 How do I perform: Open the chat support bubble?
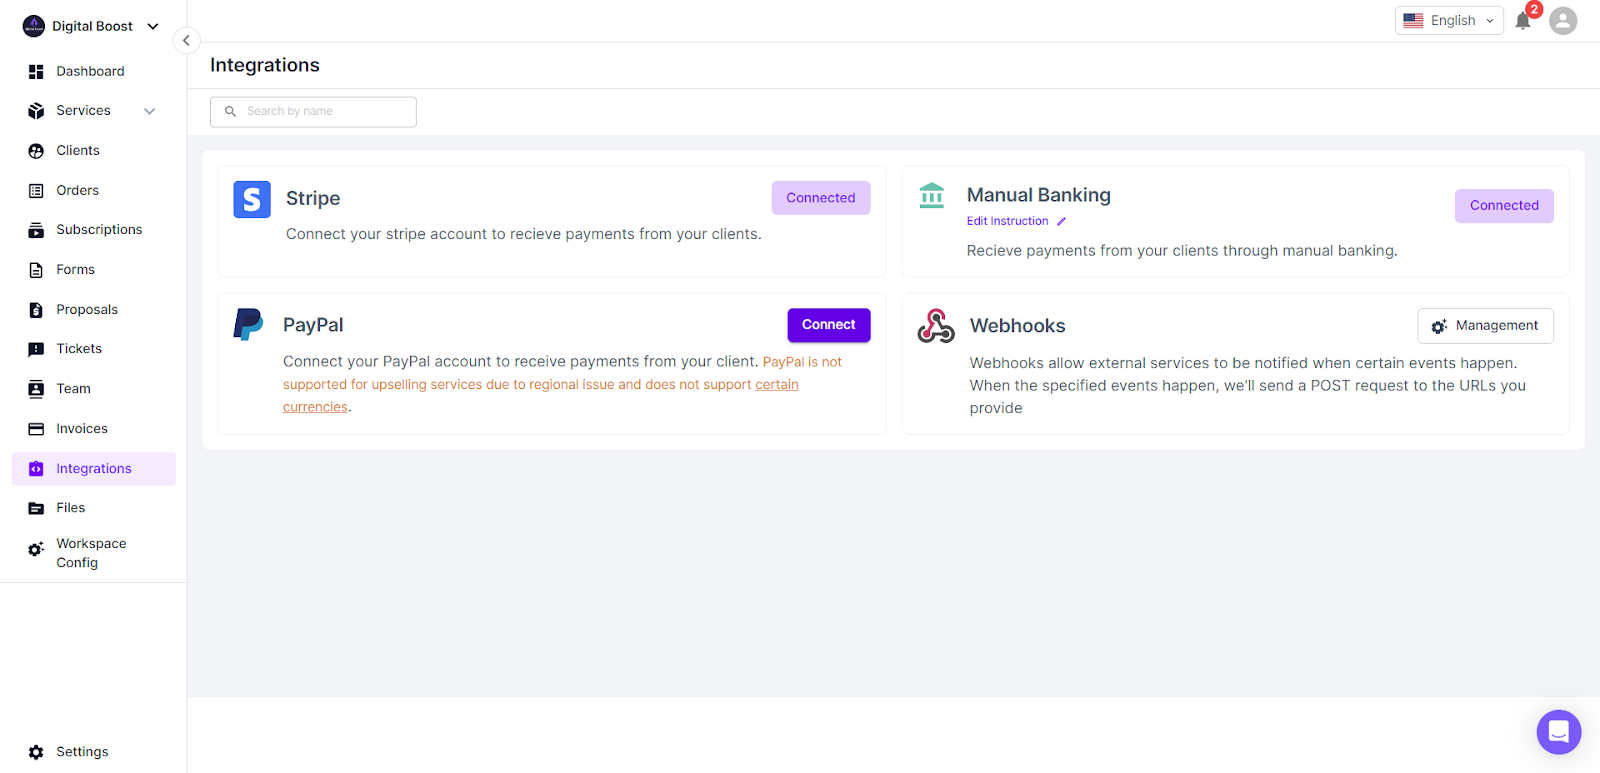pyautogui.click(x=1559, y=732)
